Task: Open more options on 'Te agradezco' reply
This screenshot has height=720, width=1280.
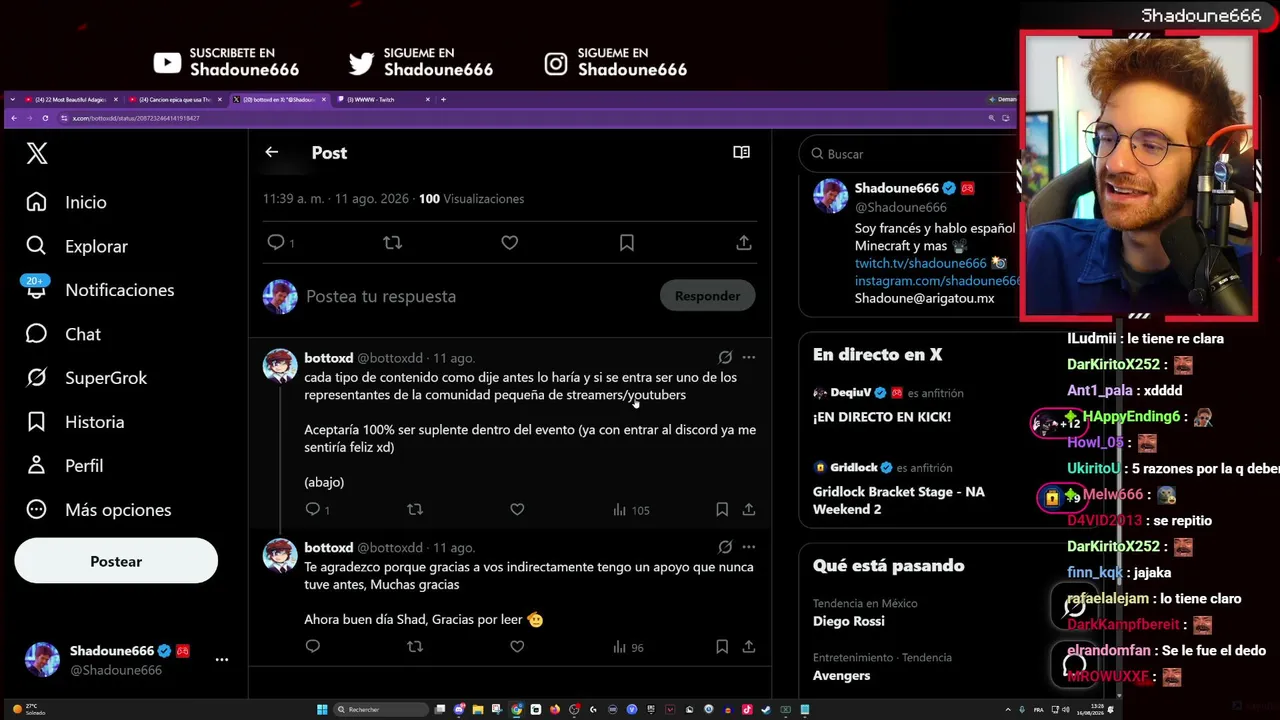Action: point(748,547)
